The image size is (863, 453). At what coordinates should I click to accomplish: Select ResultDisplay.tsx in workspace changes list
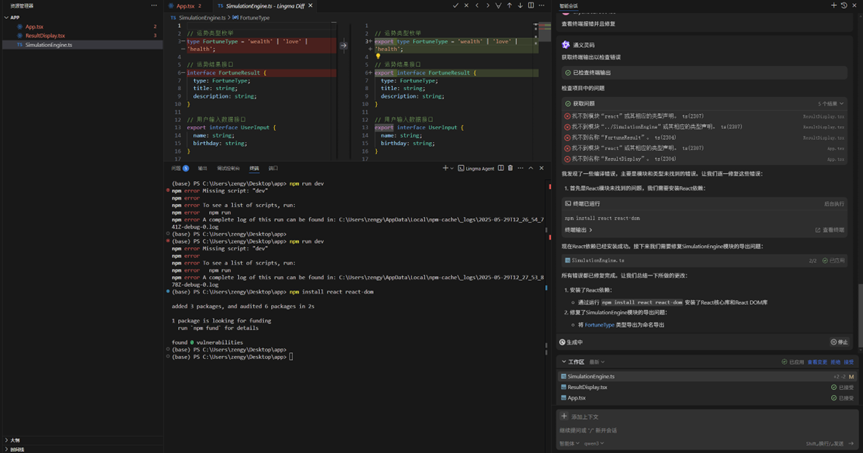[707, 387]
